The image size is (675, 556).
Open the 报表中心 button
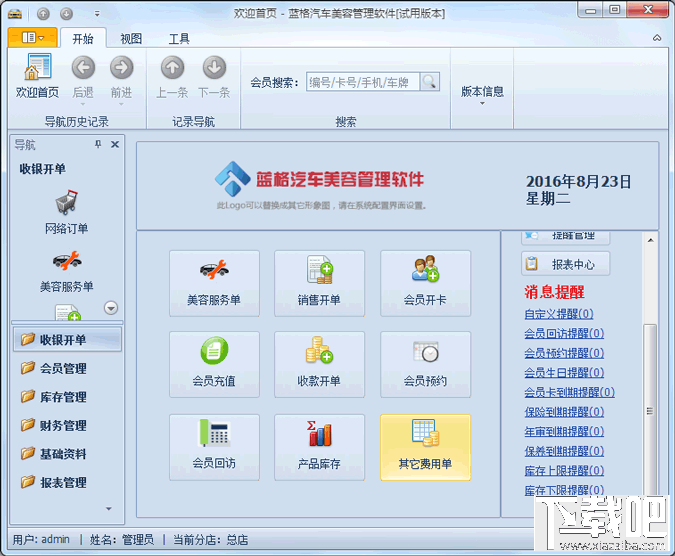tap(566, 264)
